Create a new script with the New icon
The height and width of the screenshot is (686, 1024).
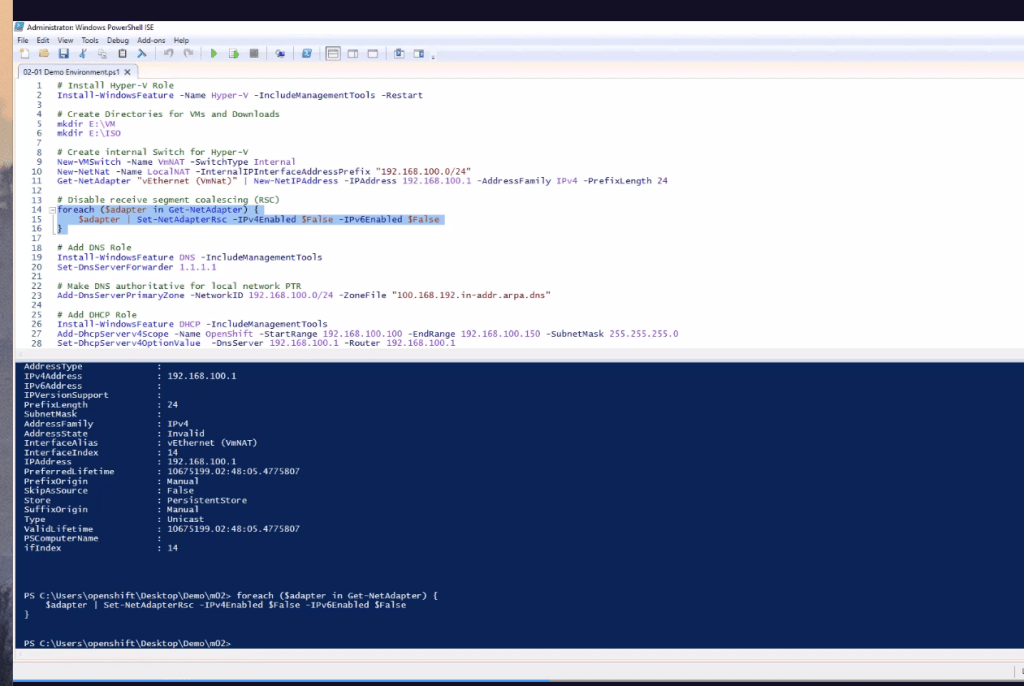click(x=24, y=54)
